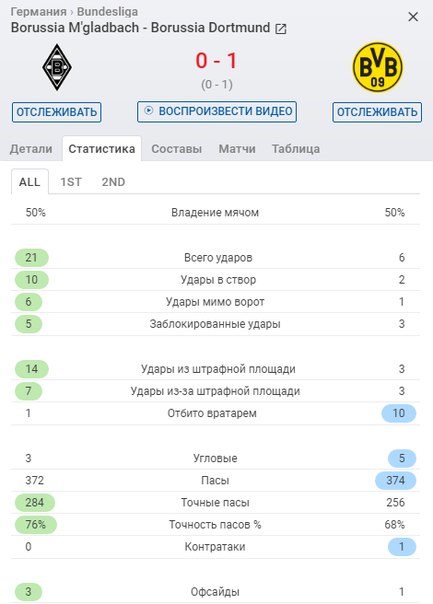Select the ALL period filter
Screen dimensions: 433x604
pyautogui.click(x=30, y=182)
